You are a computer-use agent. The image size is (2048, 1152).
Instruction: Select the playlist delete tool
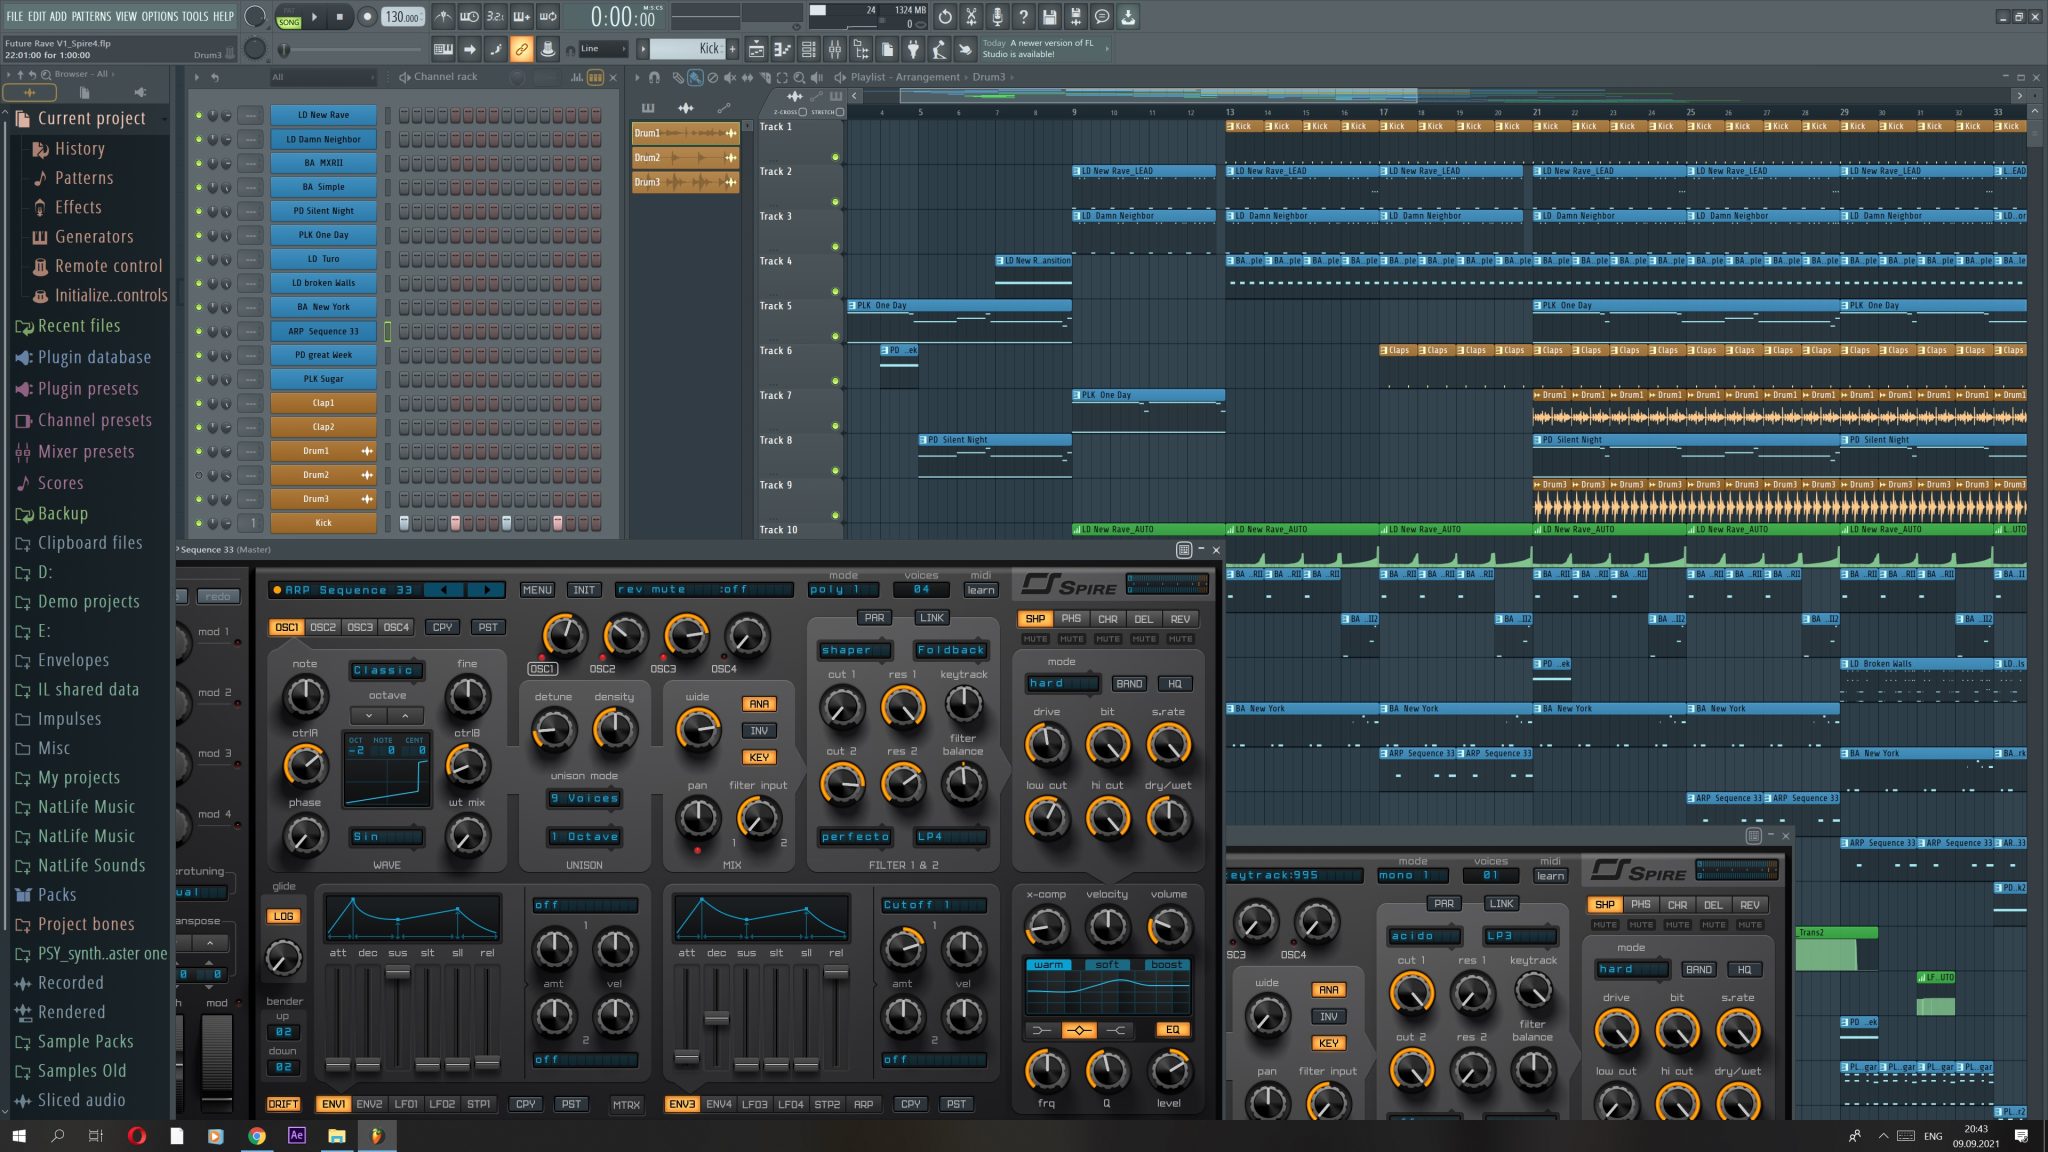click(x=712, y=77)
